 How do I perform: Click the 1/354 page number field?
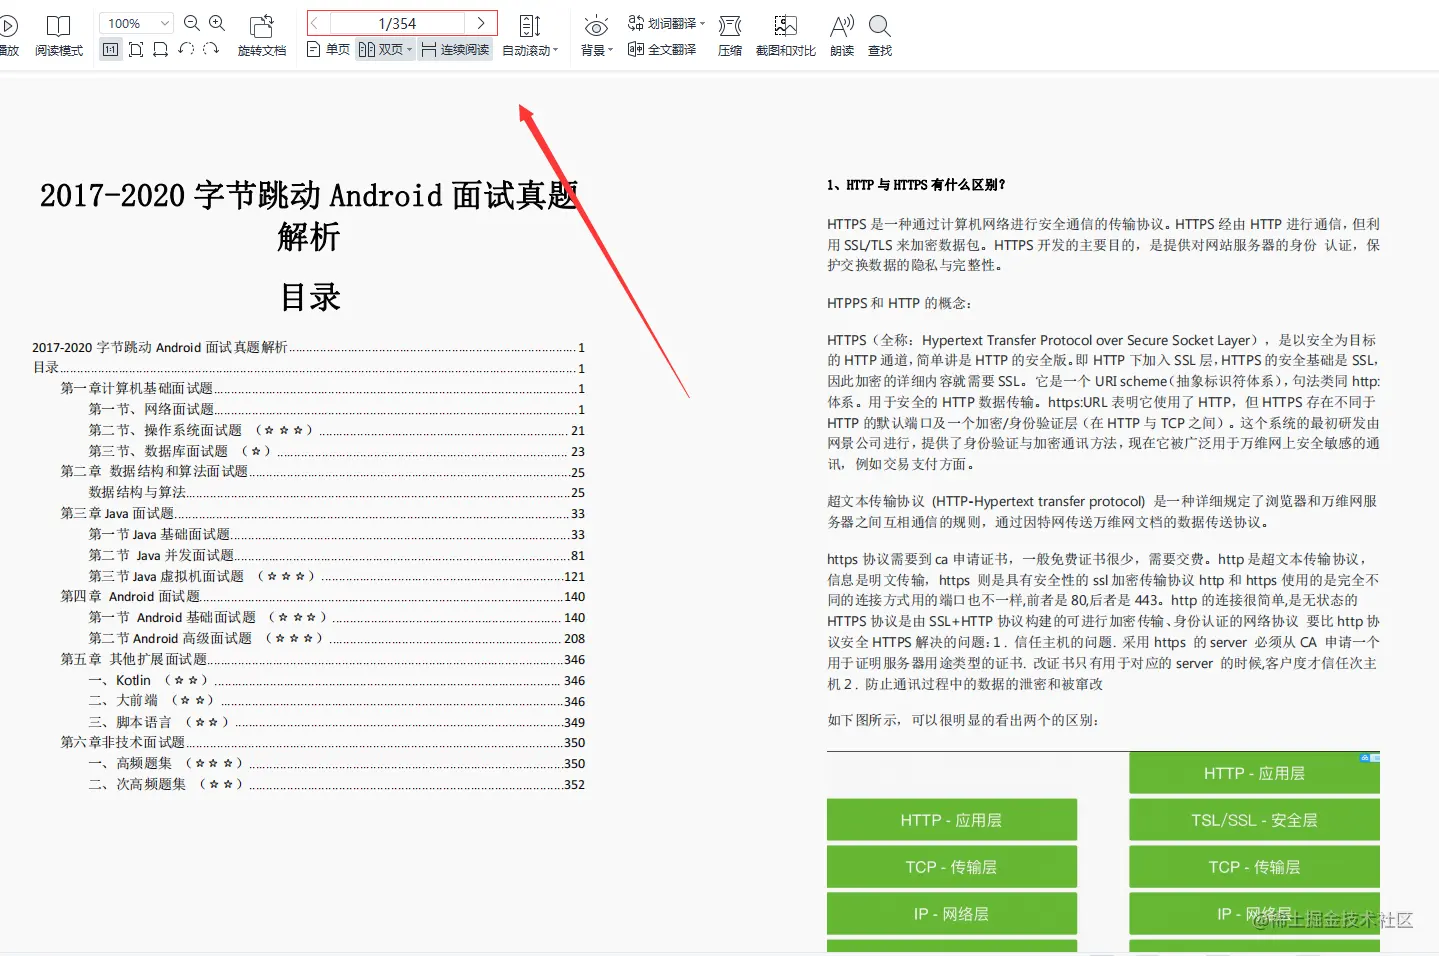[397, 23]
